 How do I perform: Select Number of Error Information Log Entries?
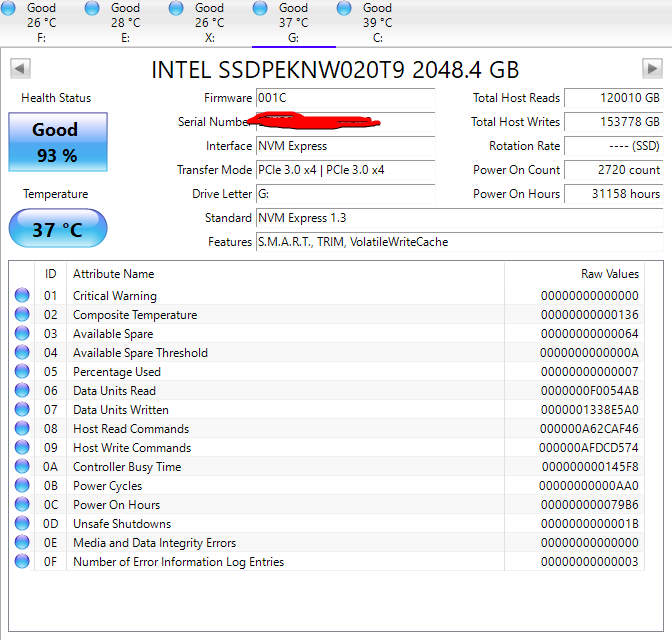tap(179, 562)
